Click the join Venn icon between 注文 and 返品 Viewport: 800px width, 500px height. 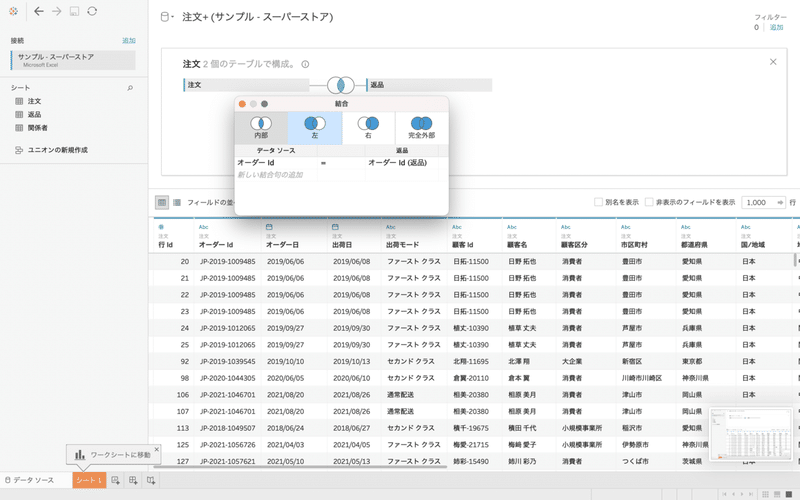pyautogui.click(x=340, y=85)
